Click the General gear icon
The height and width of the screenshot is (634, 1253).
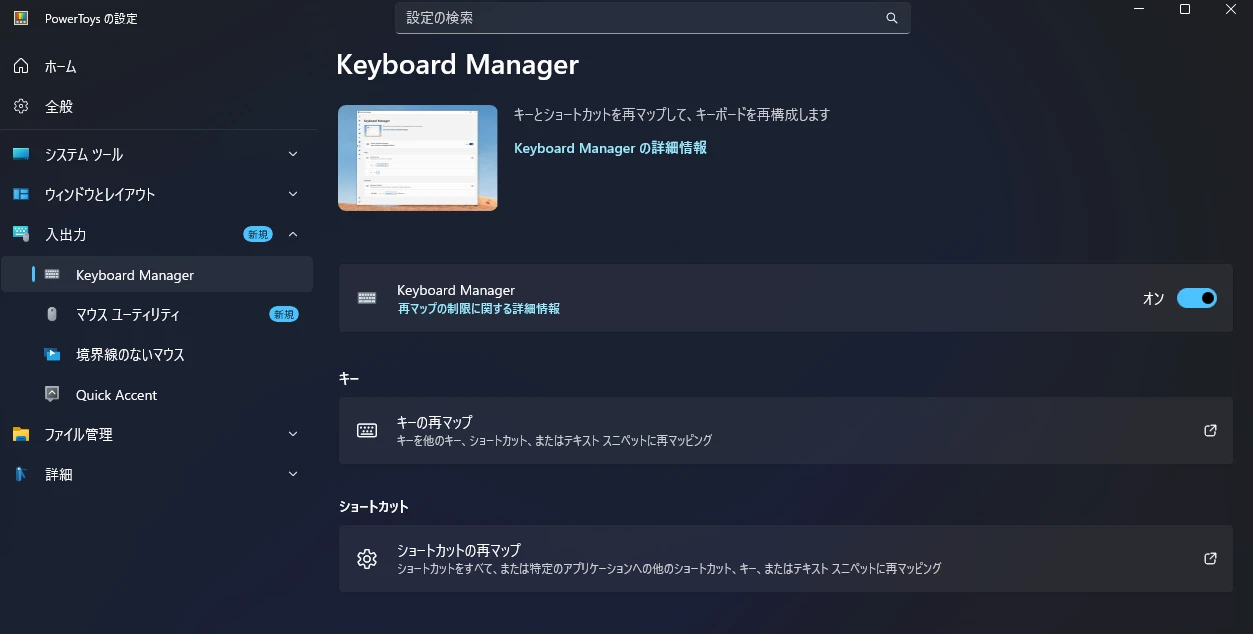coord(21,106)
